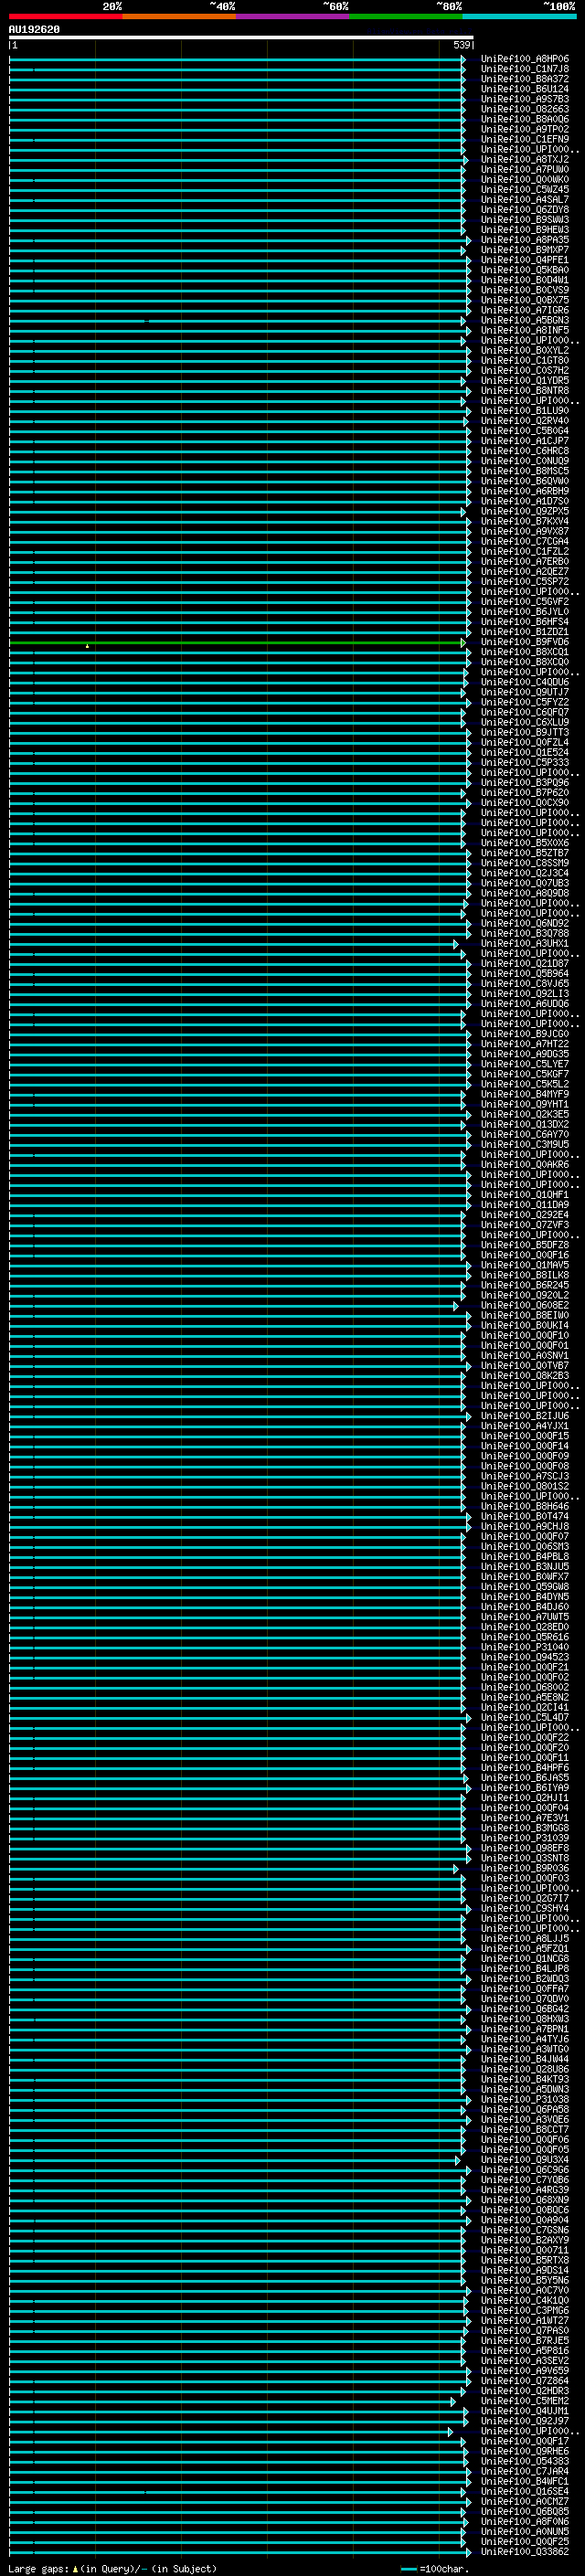Viewport: 585px width, 2576px height.
Task: Select the UniRef100_Q0BX75 label
Action: click(x=525, y=300)
